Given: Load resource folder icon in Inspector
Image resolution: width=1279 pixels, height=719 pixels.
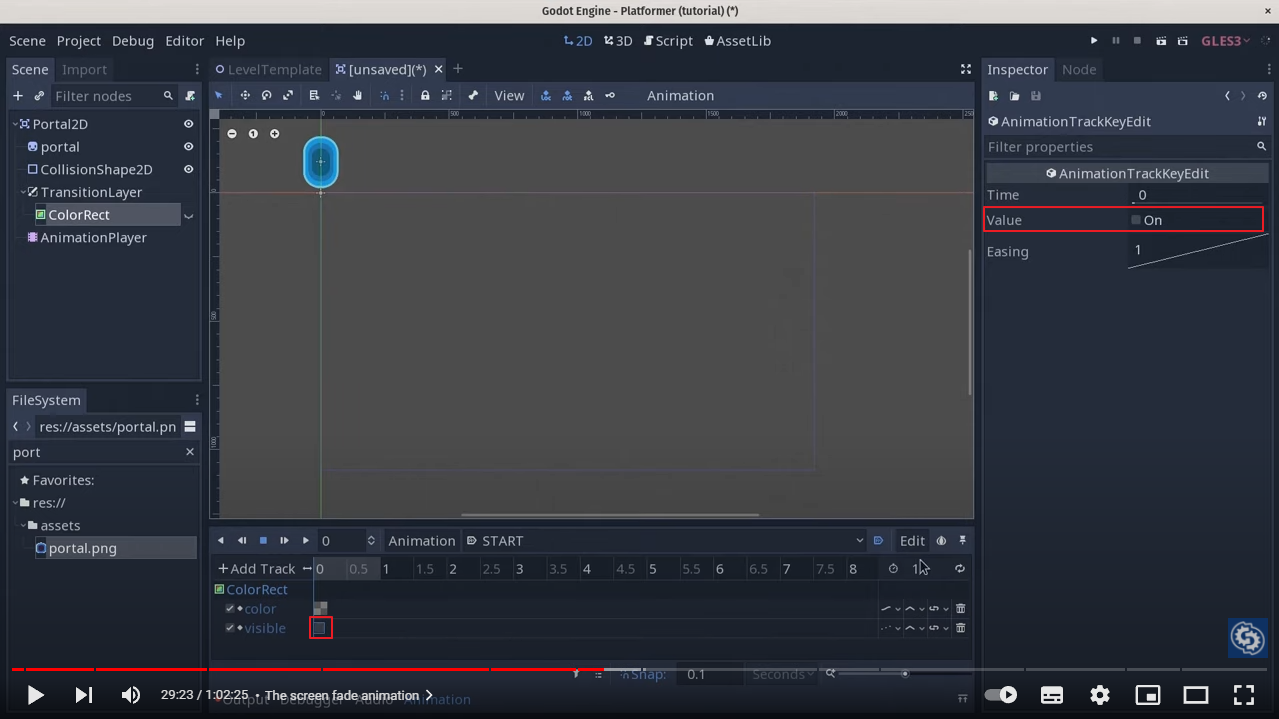Looking at the screenshot, I should point(1014,95).
